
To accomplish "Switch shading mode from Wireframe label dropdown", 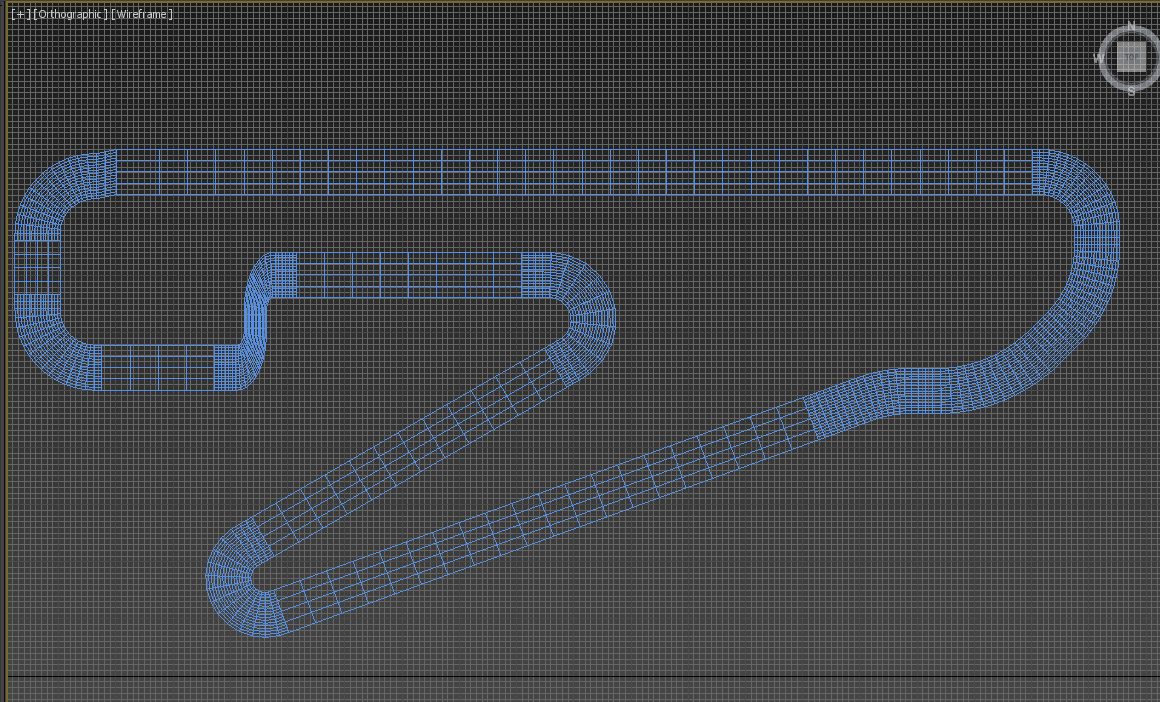I will pos(143,15).
